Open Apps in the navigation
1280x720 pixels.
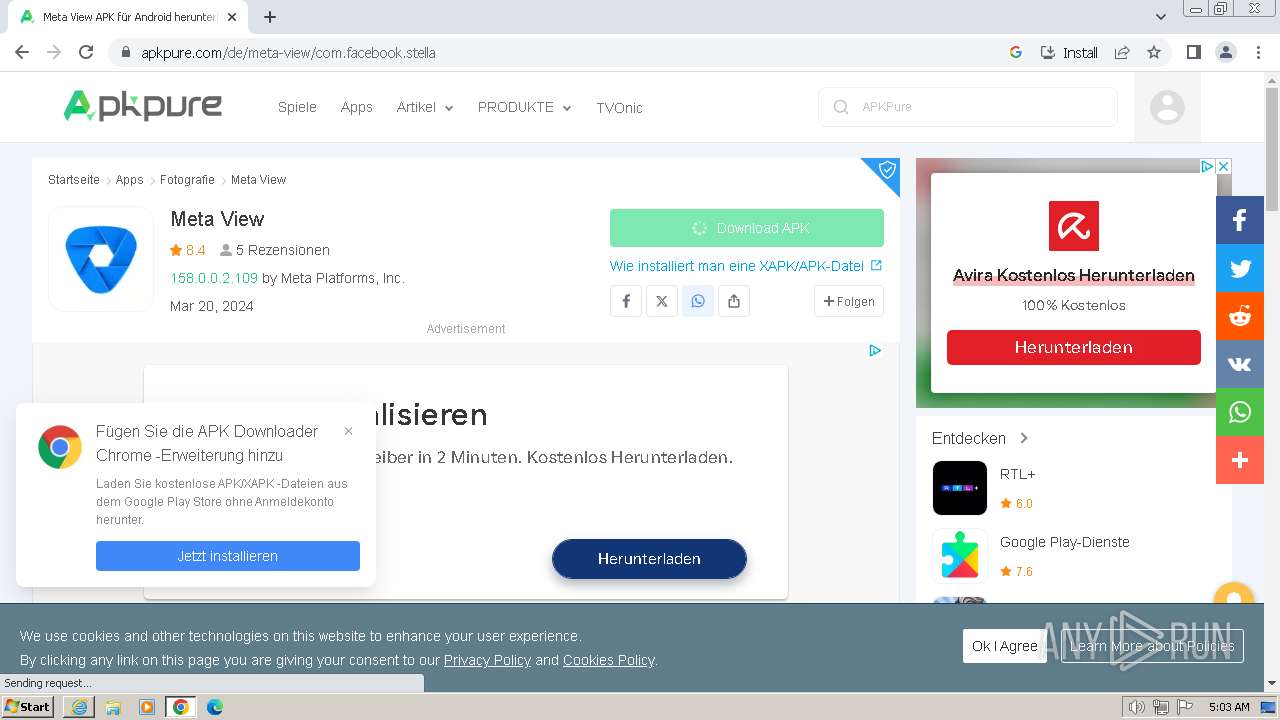point(356,107)
